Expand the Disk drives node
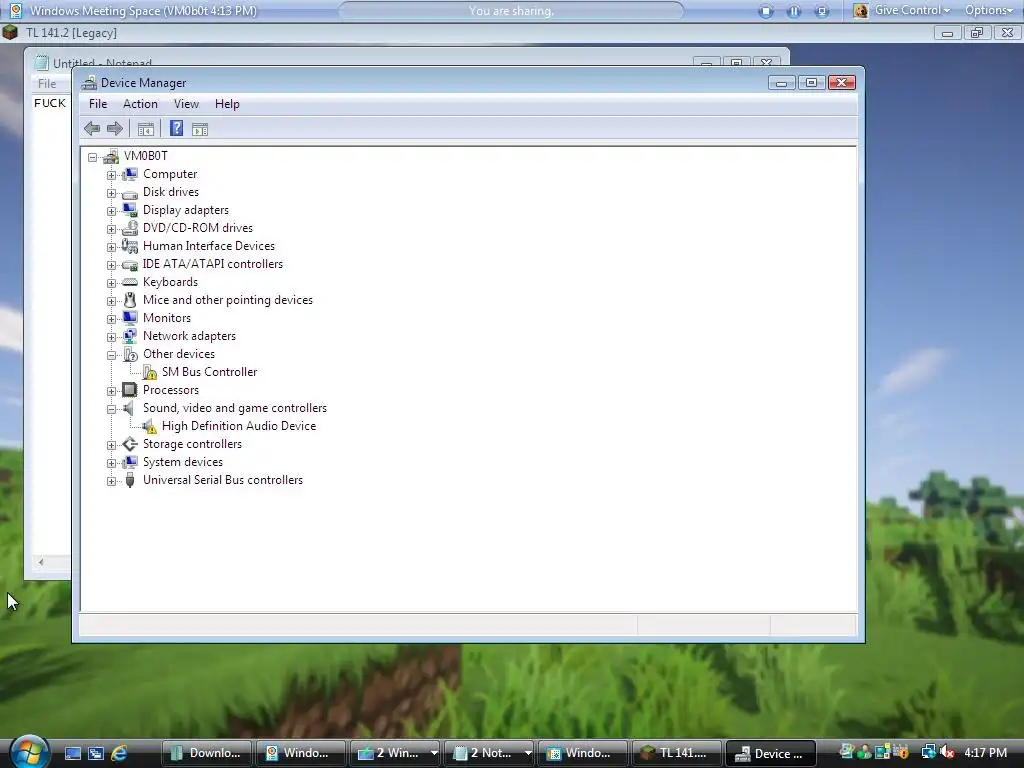The image size is (1024, 768). coord(111,193)
